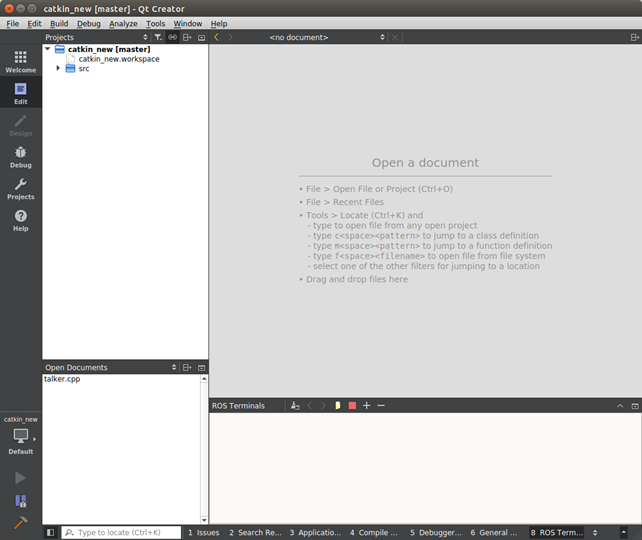Open the Analyze menu
This screenshot has height=540, width=642.
(x=123, y=23)
